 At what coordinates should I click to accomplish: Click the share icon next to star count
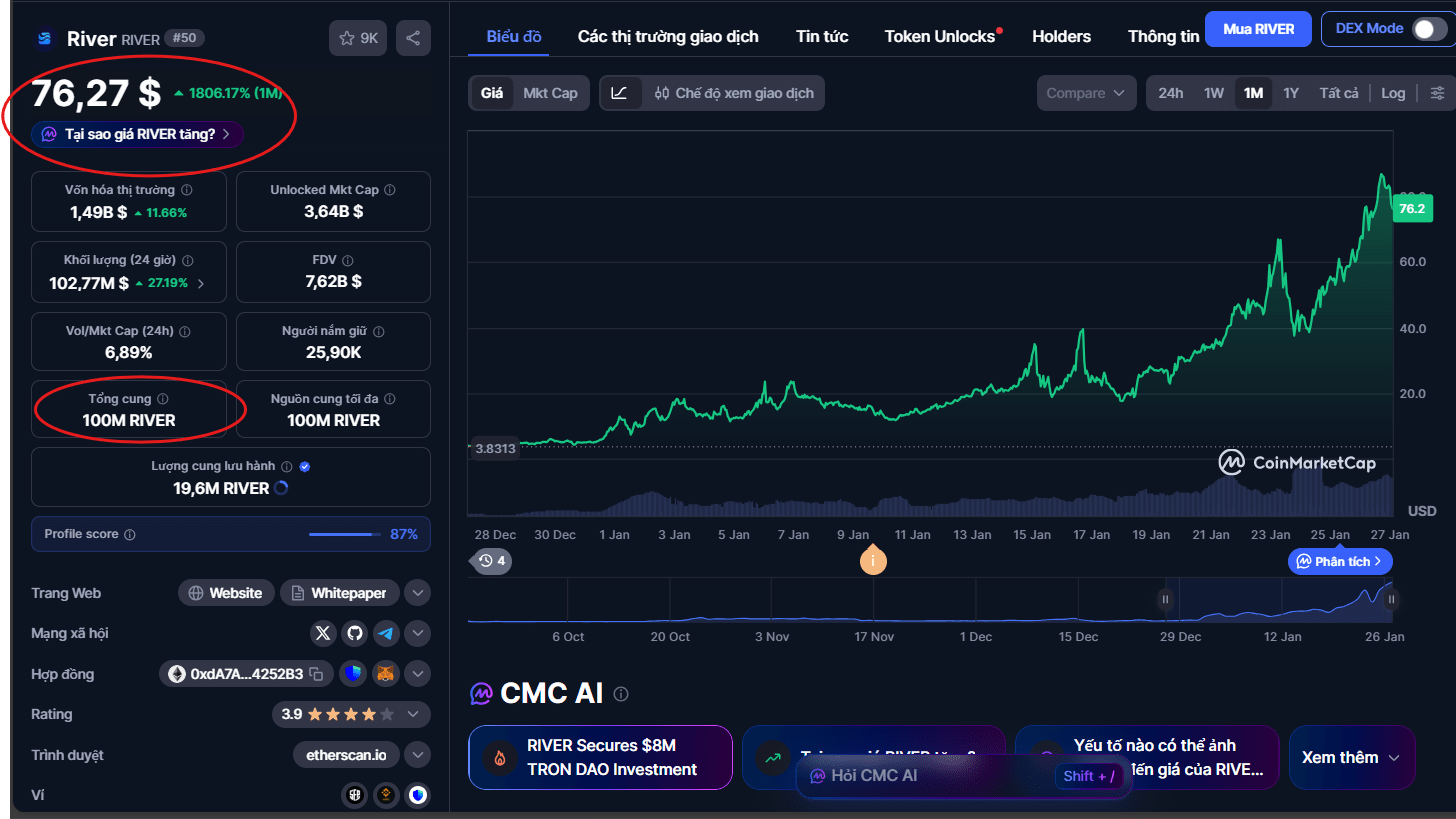[413, 38]
